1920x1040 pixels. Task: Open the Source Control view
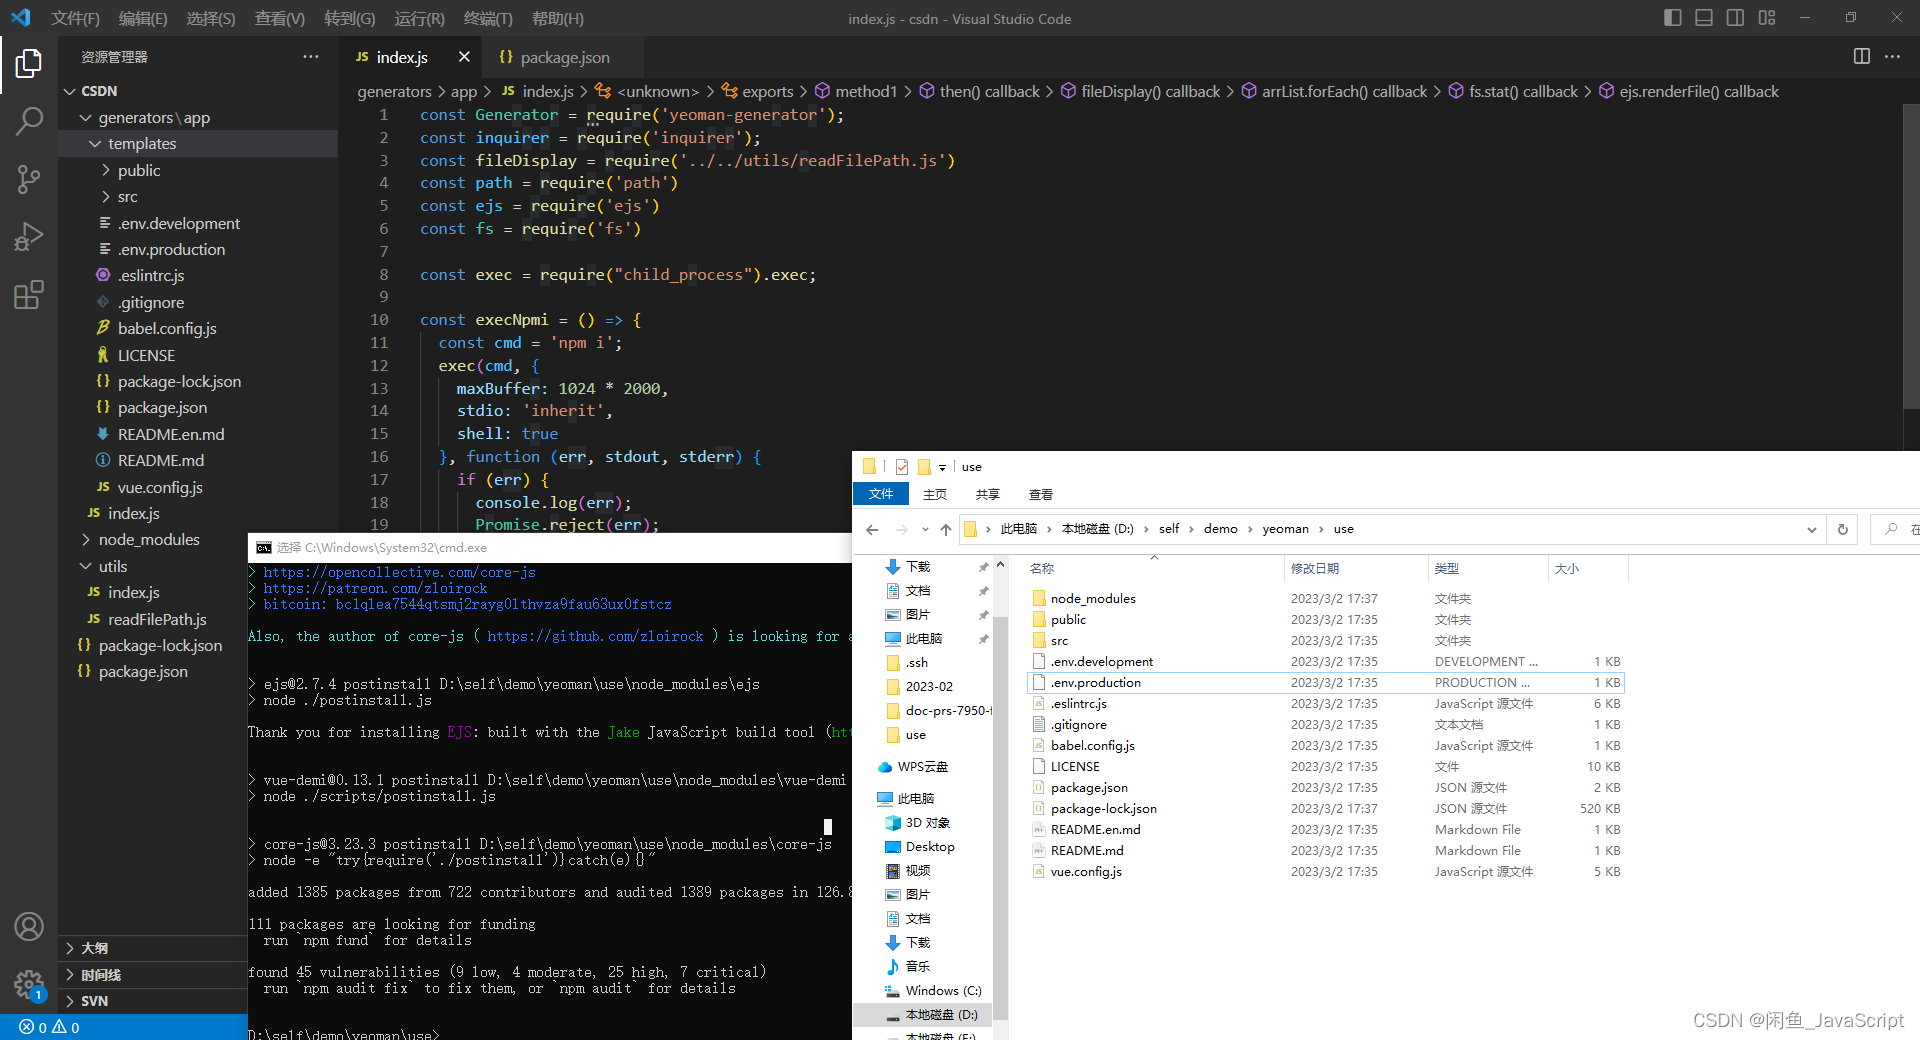[x=29, y=179]
